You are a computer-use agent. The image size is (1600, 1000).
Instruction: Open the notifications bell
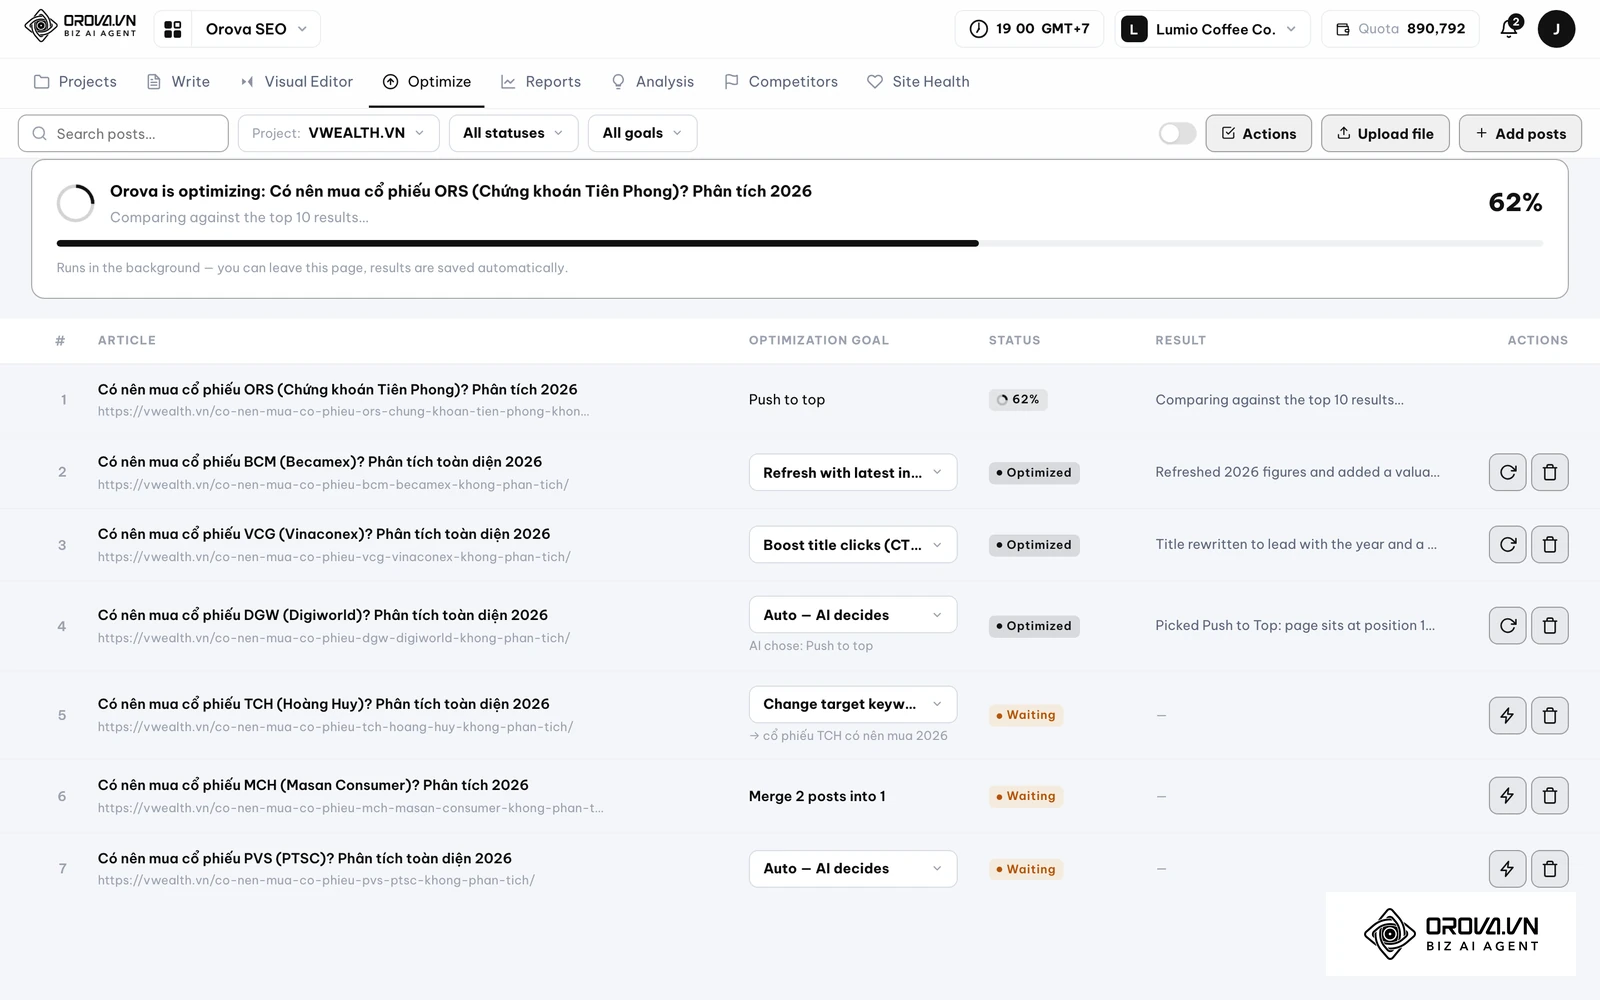(1510, 28)
